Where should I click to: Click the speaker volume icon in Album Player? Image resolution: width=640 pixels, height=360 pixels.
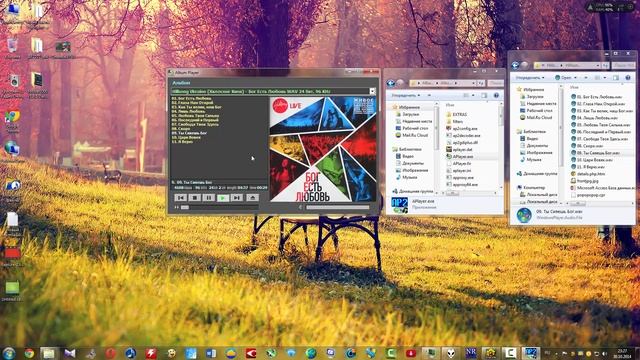(301, 207)
